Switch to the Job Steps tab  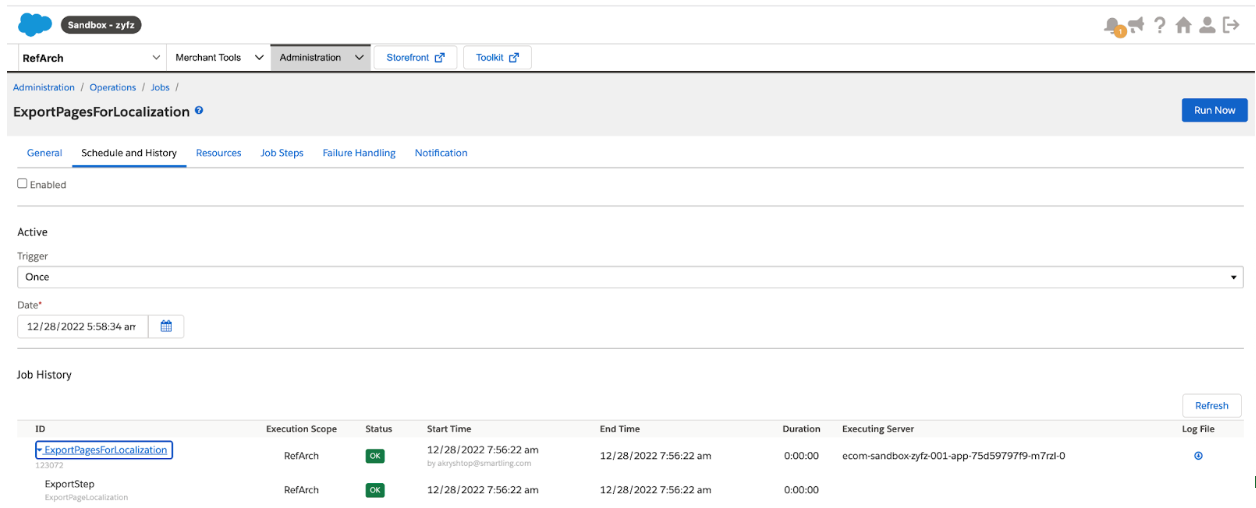pyautogui.click(x=282, y=153)
